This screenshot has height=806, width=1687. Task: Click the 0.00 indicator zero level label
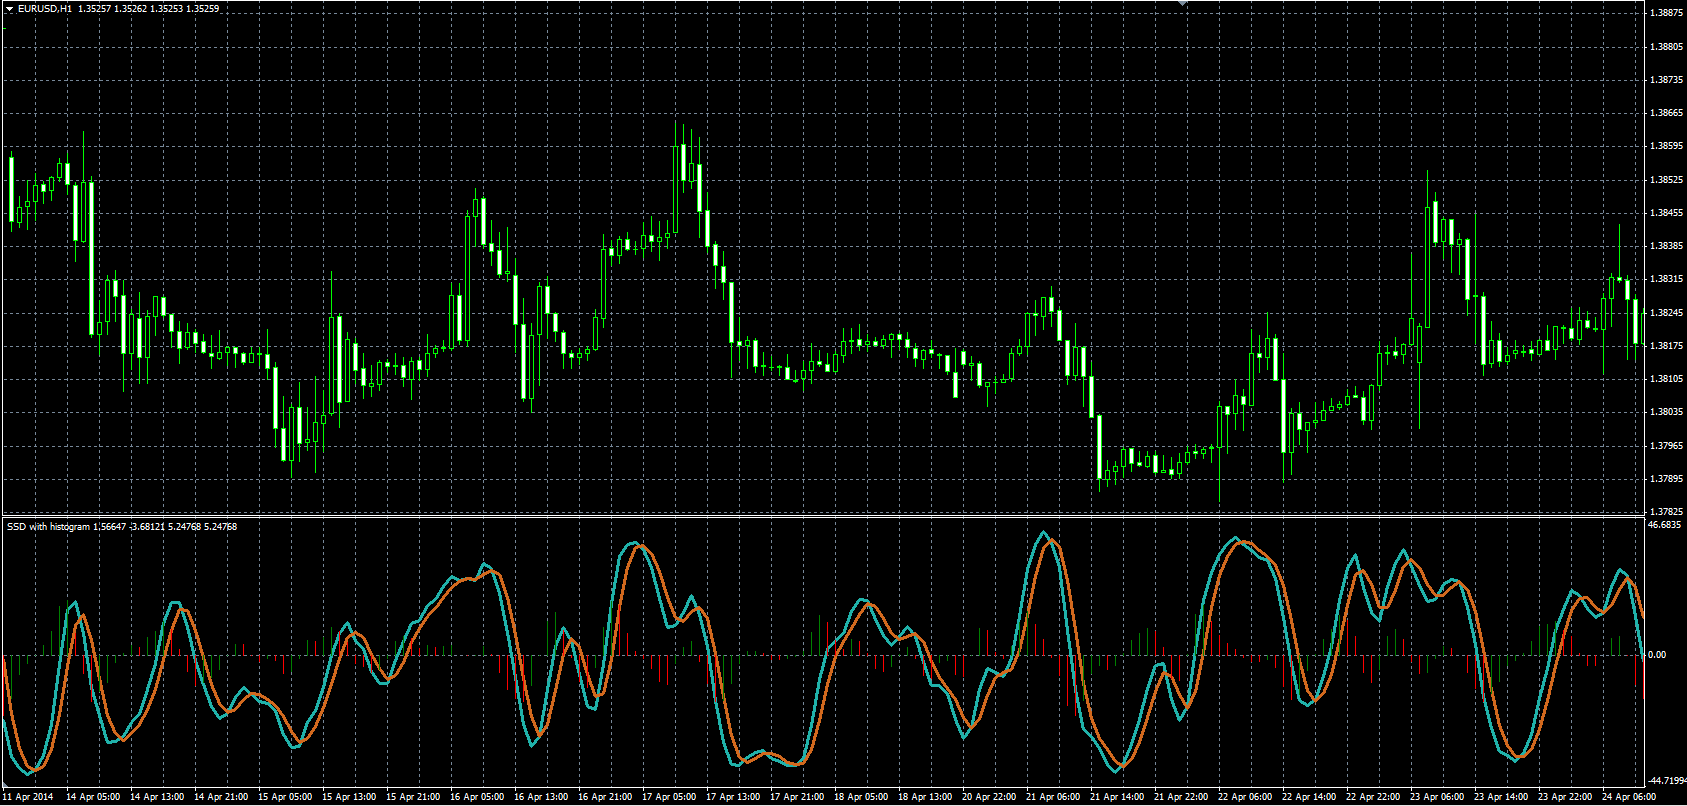tap(1657, 655)
